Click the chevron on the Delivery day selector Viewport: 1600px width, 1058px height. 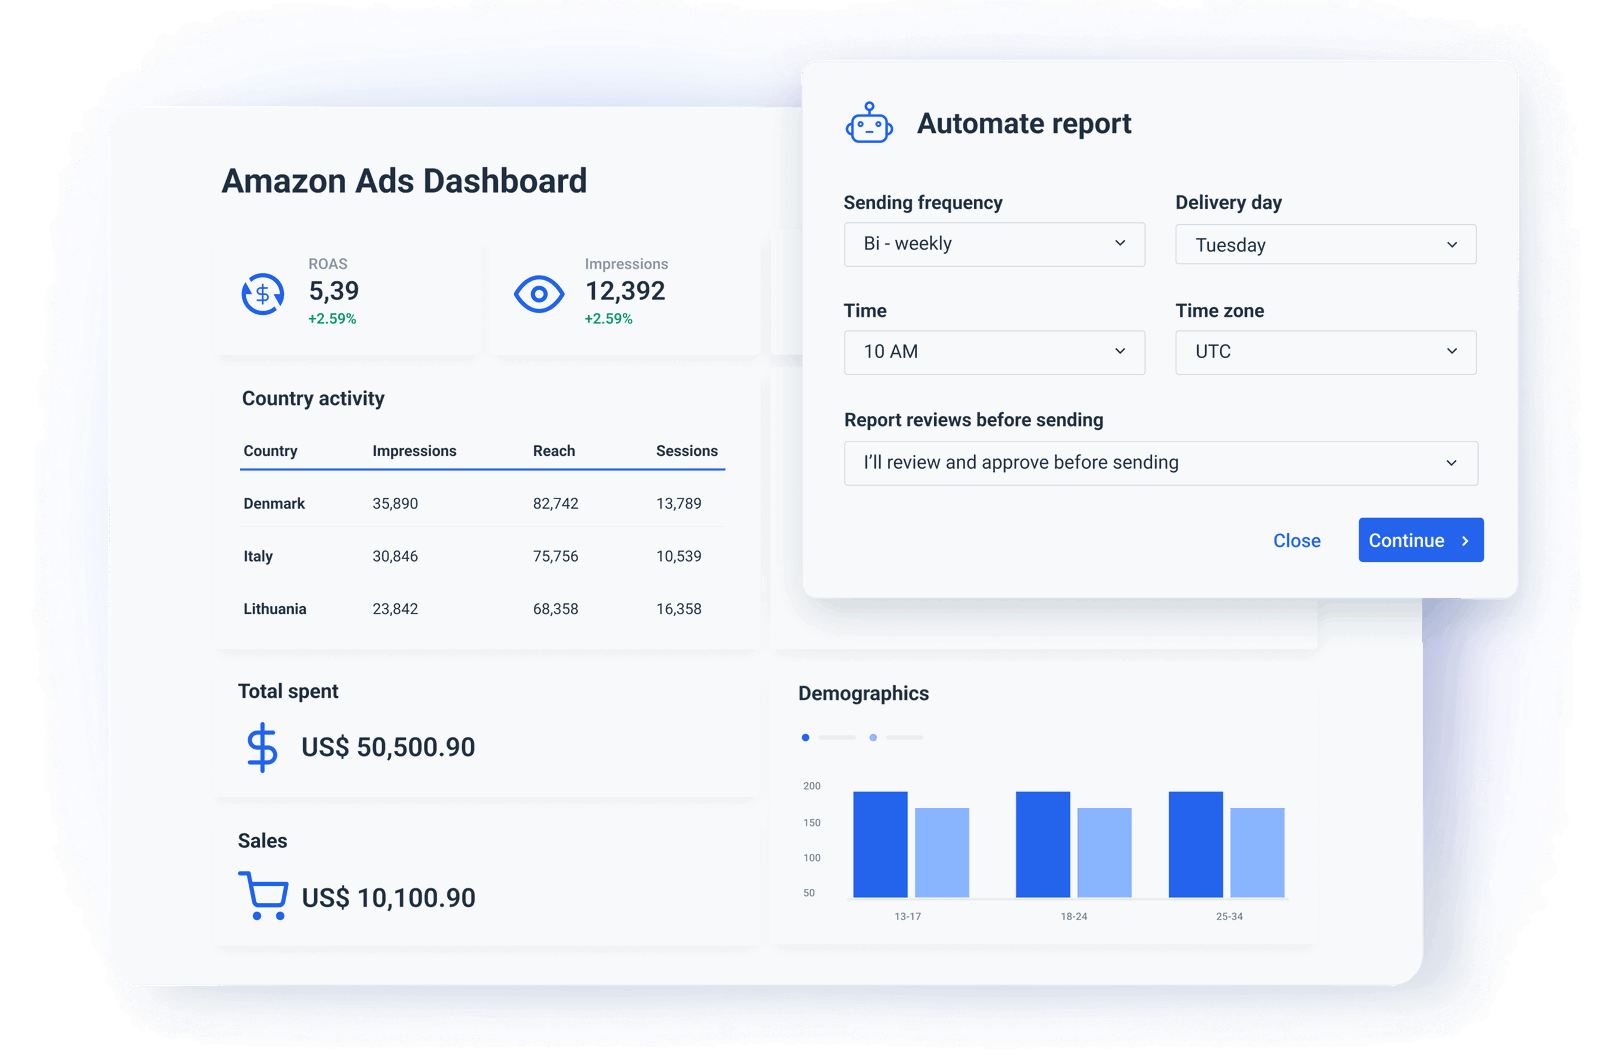(x=1453, y=244)
